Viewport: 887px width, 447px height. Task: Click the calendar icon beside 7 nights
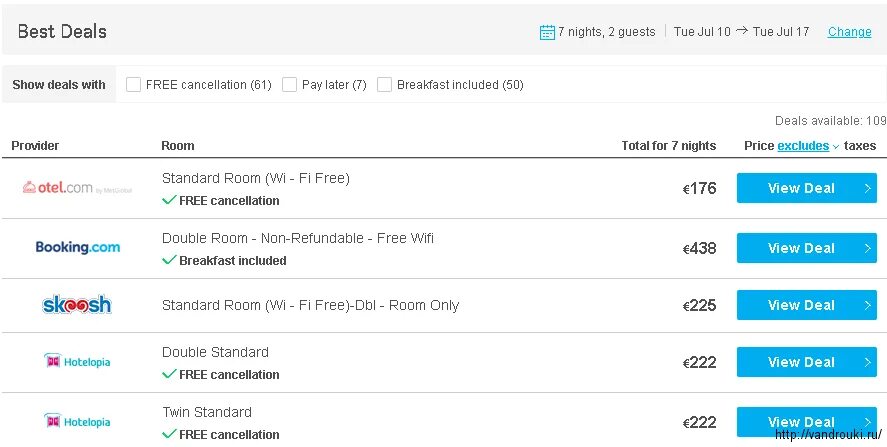click(547, 32)
